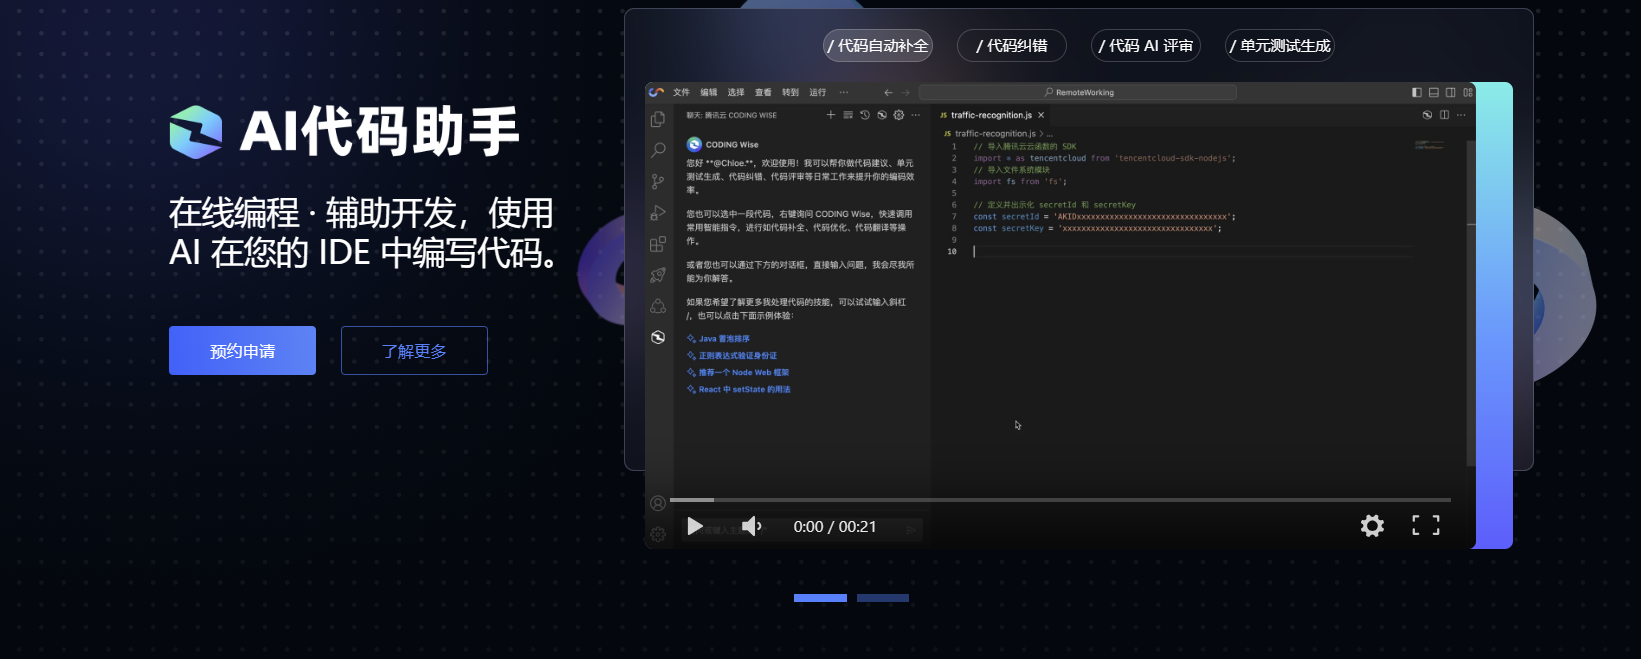Screen dimensions: 1641x659
Task: Open the Search icon in activity bar
Action: click(658, 150)
